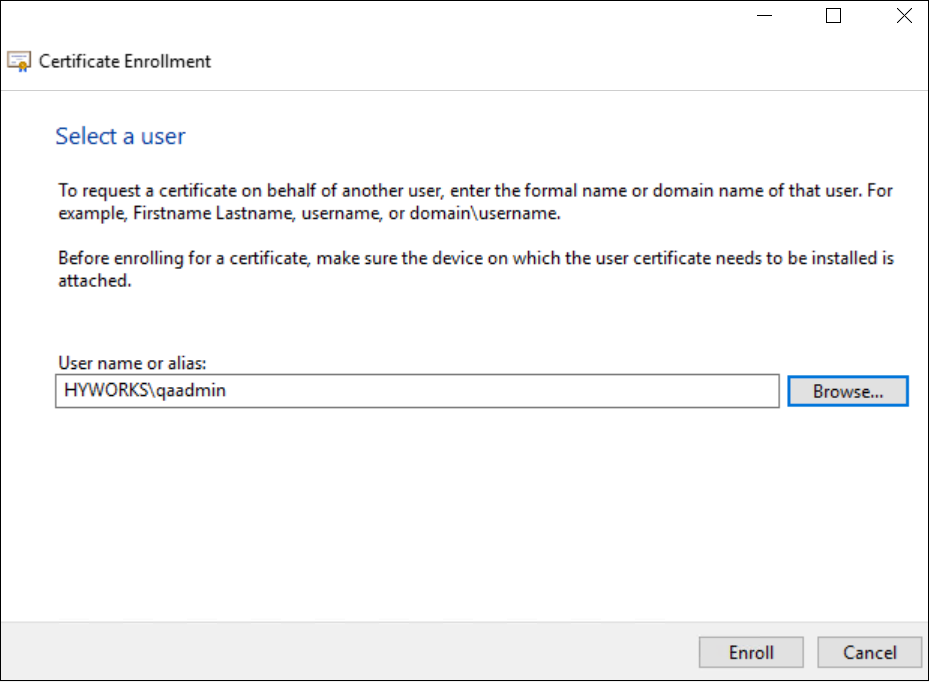Click the gray footer bar beside Enroll
Viewport: 929px width, 682px height.
350,651
